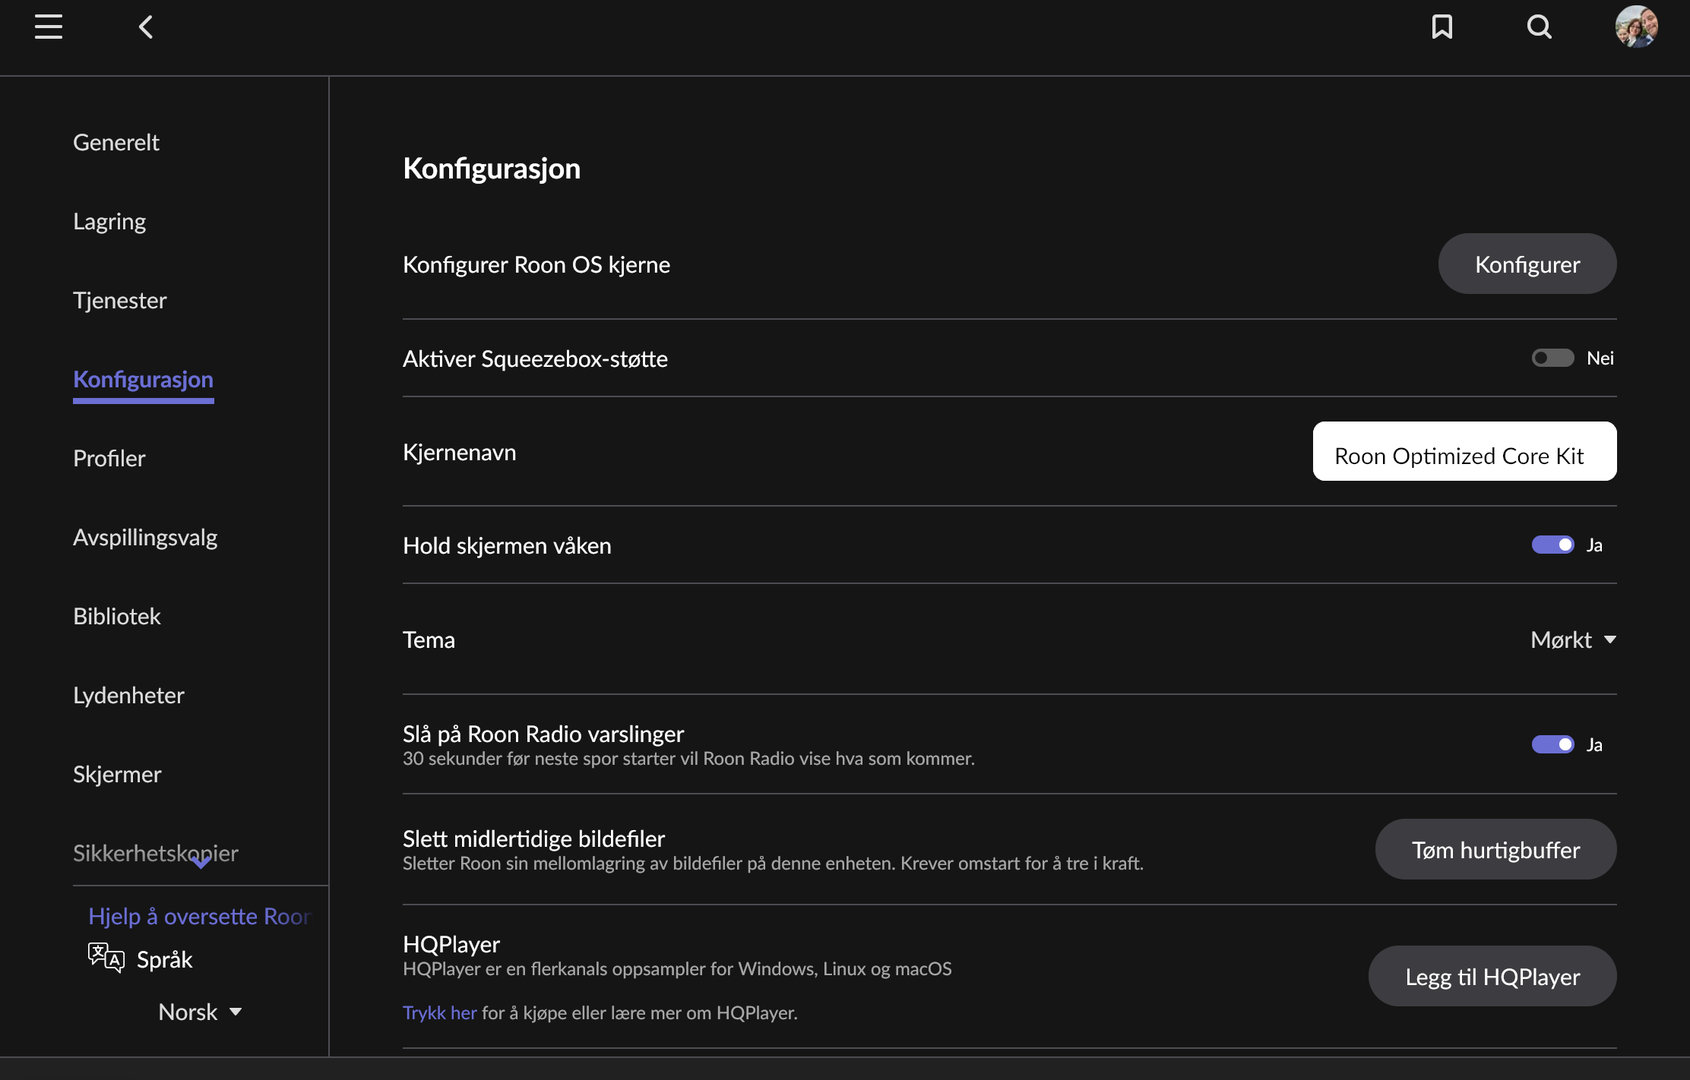Disable Hold skjermen våken toggle
This screenshot has height=1080, width=1690.
tap(1552, 545)
